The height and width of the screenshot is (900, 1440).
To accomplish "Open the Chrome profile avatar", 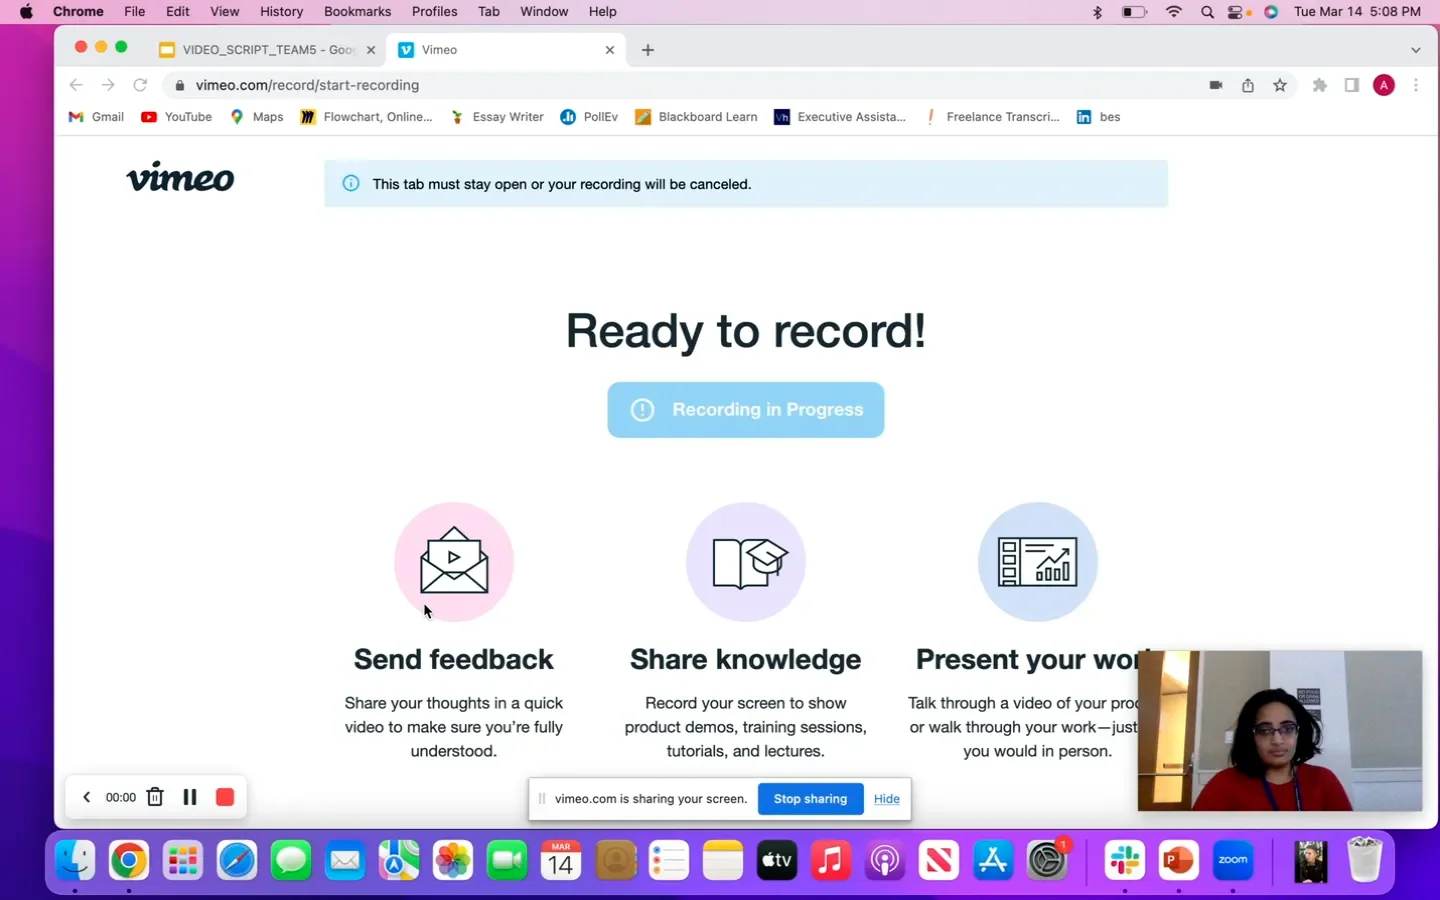I will (1384, 85).
